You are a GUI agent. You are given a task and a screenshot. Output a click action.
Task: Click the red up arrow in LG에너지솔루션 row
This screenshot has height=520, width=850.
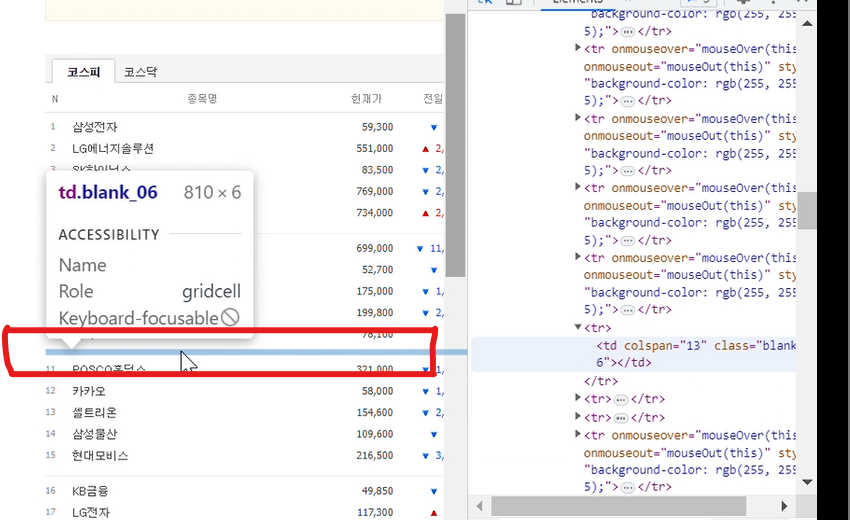pos(426,149)
